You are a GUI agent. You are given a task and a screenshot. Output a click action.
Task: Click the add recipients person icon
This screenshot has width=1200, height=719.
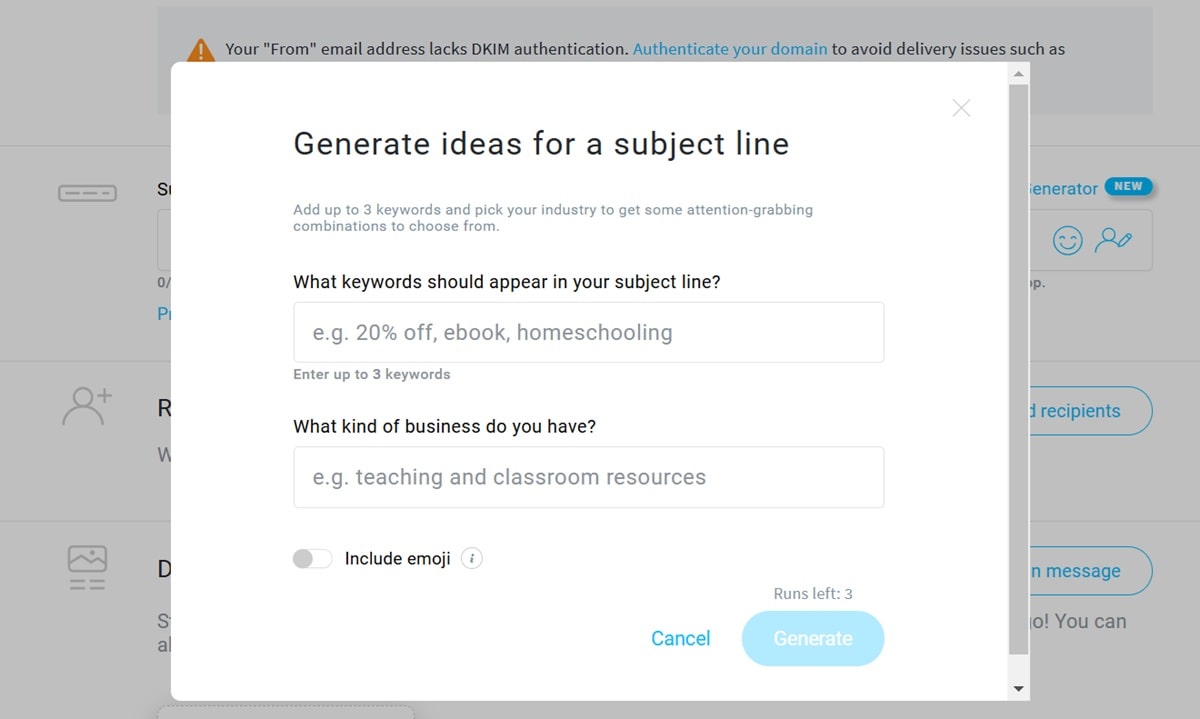87,407
